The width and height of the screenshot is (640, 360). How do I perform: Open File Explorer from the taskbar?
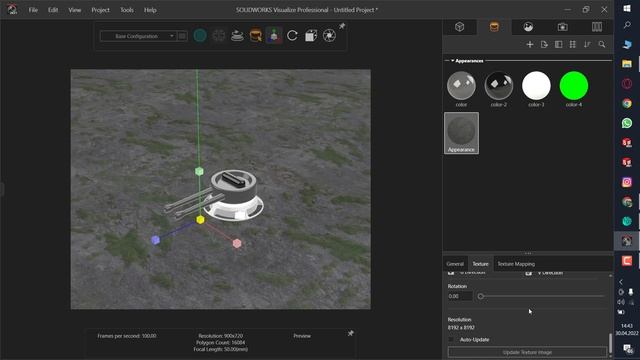click(627, 64)
